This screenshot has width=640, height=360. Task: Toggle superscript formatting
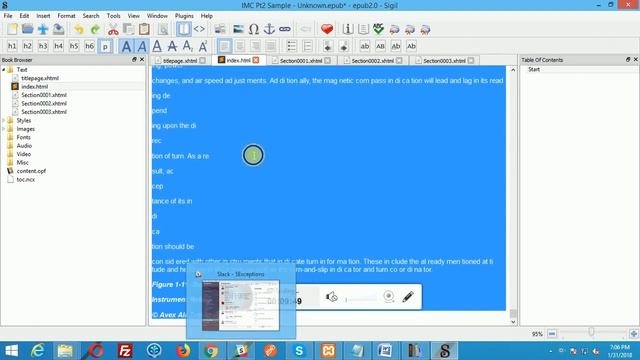point(203,46)
